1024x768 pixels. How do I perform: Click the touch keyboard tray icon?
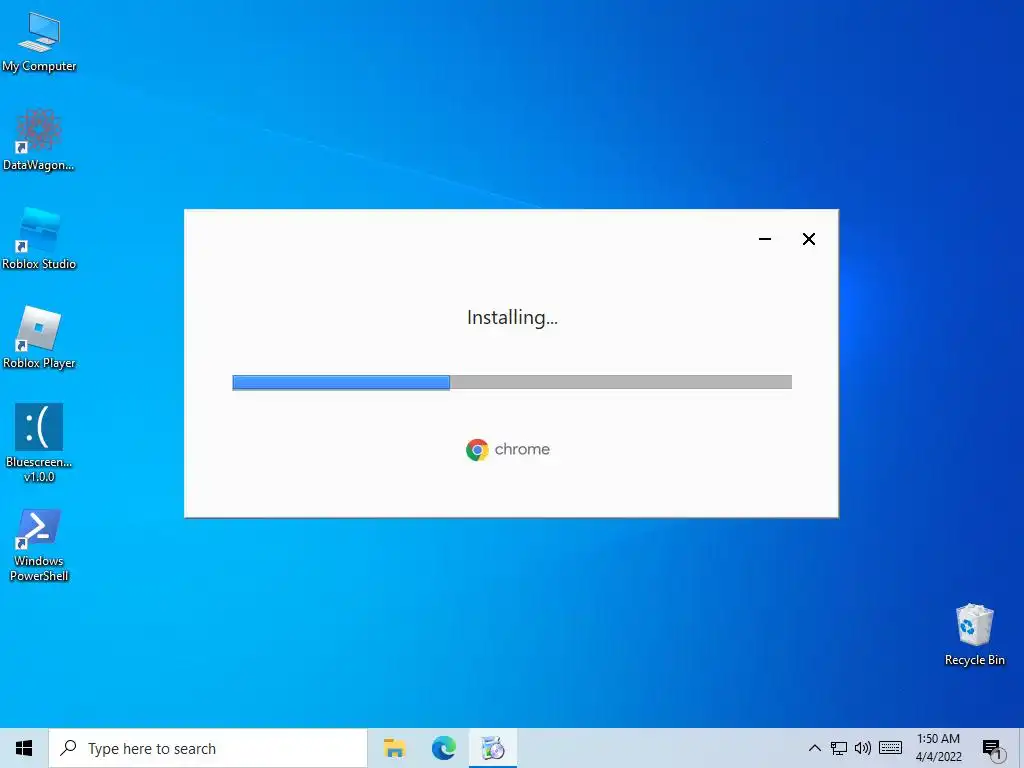pos(890,748)
